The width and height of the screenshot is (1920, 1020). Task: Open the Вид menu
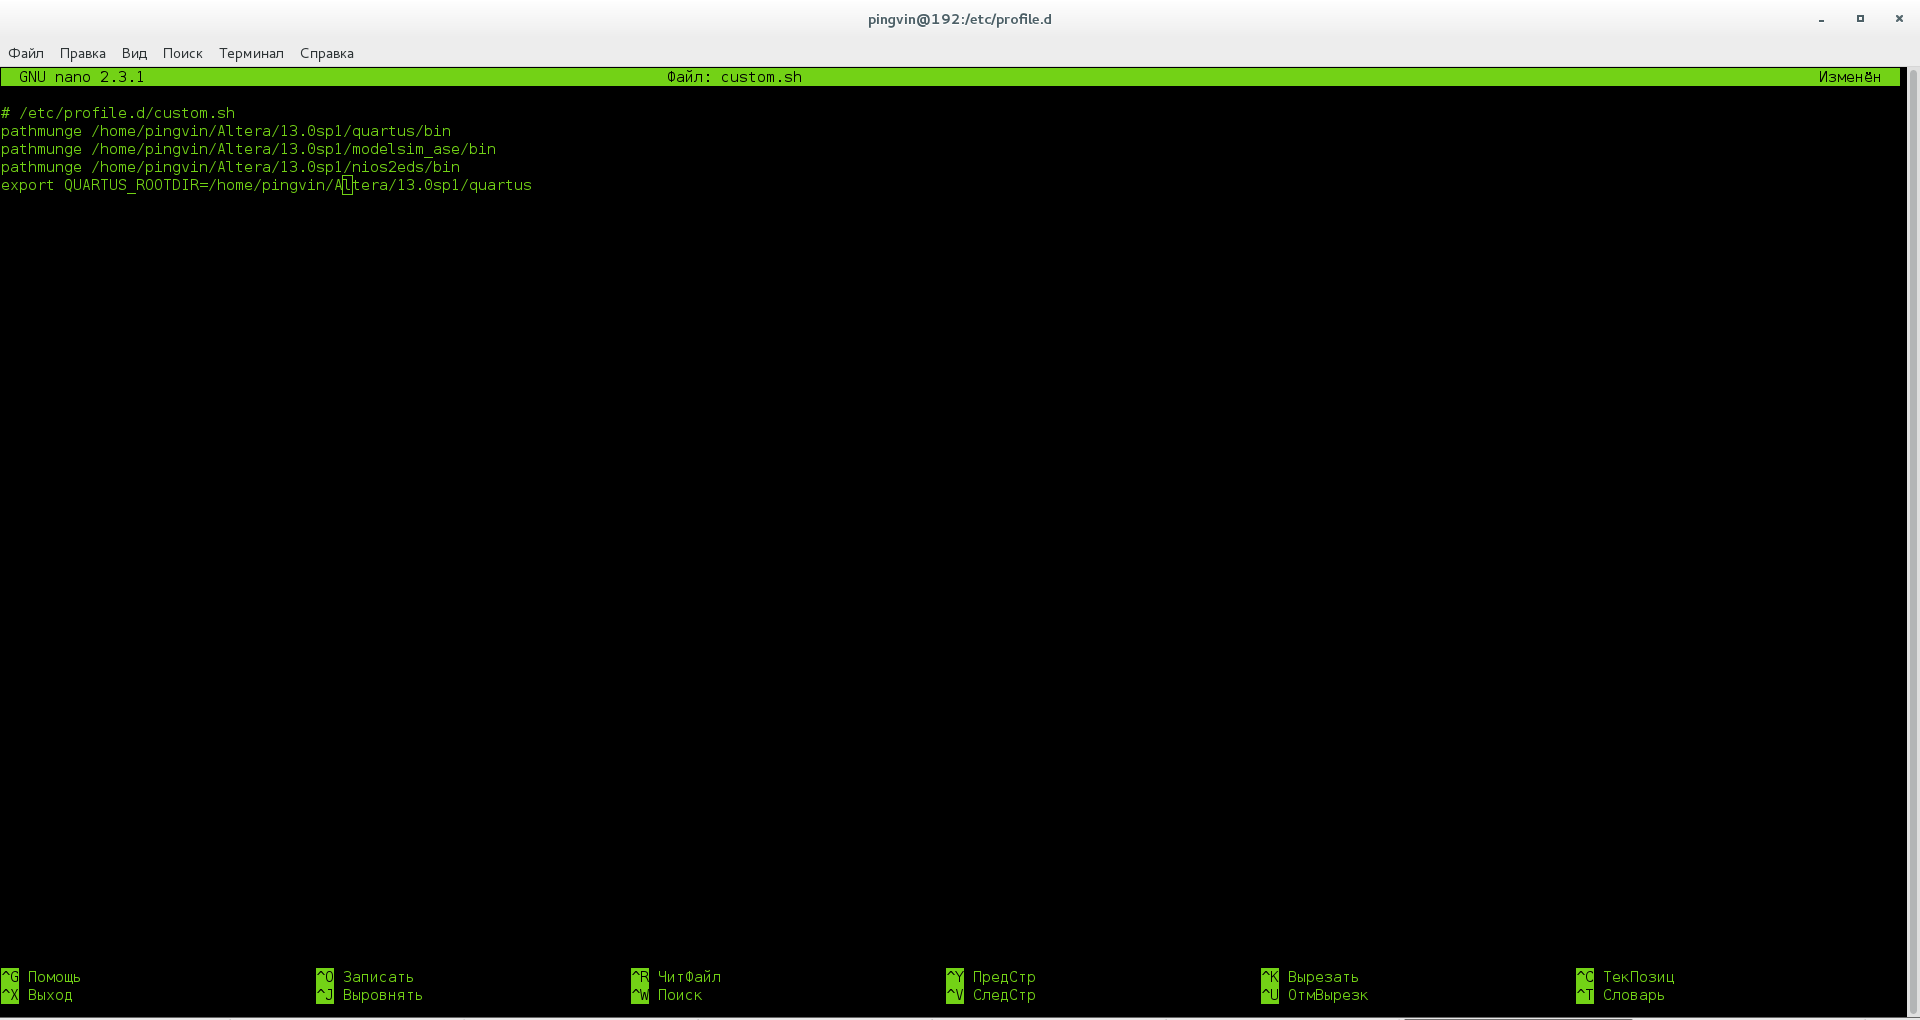134,53
